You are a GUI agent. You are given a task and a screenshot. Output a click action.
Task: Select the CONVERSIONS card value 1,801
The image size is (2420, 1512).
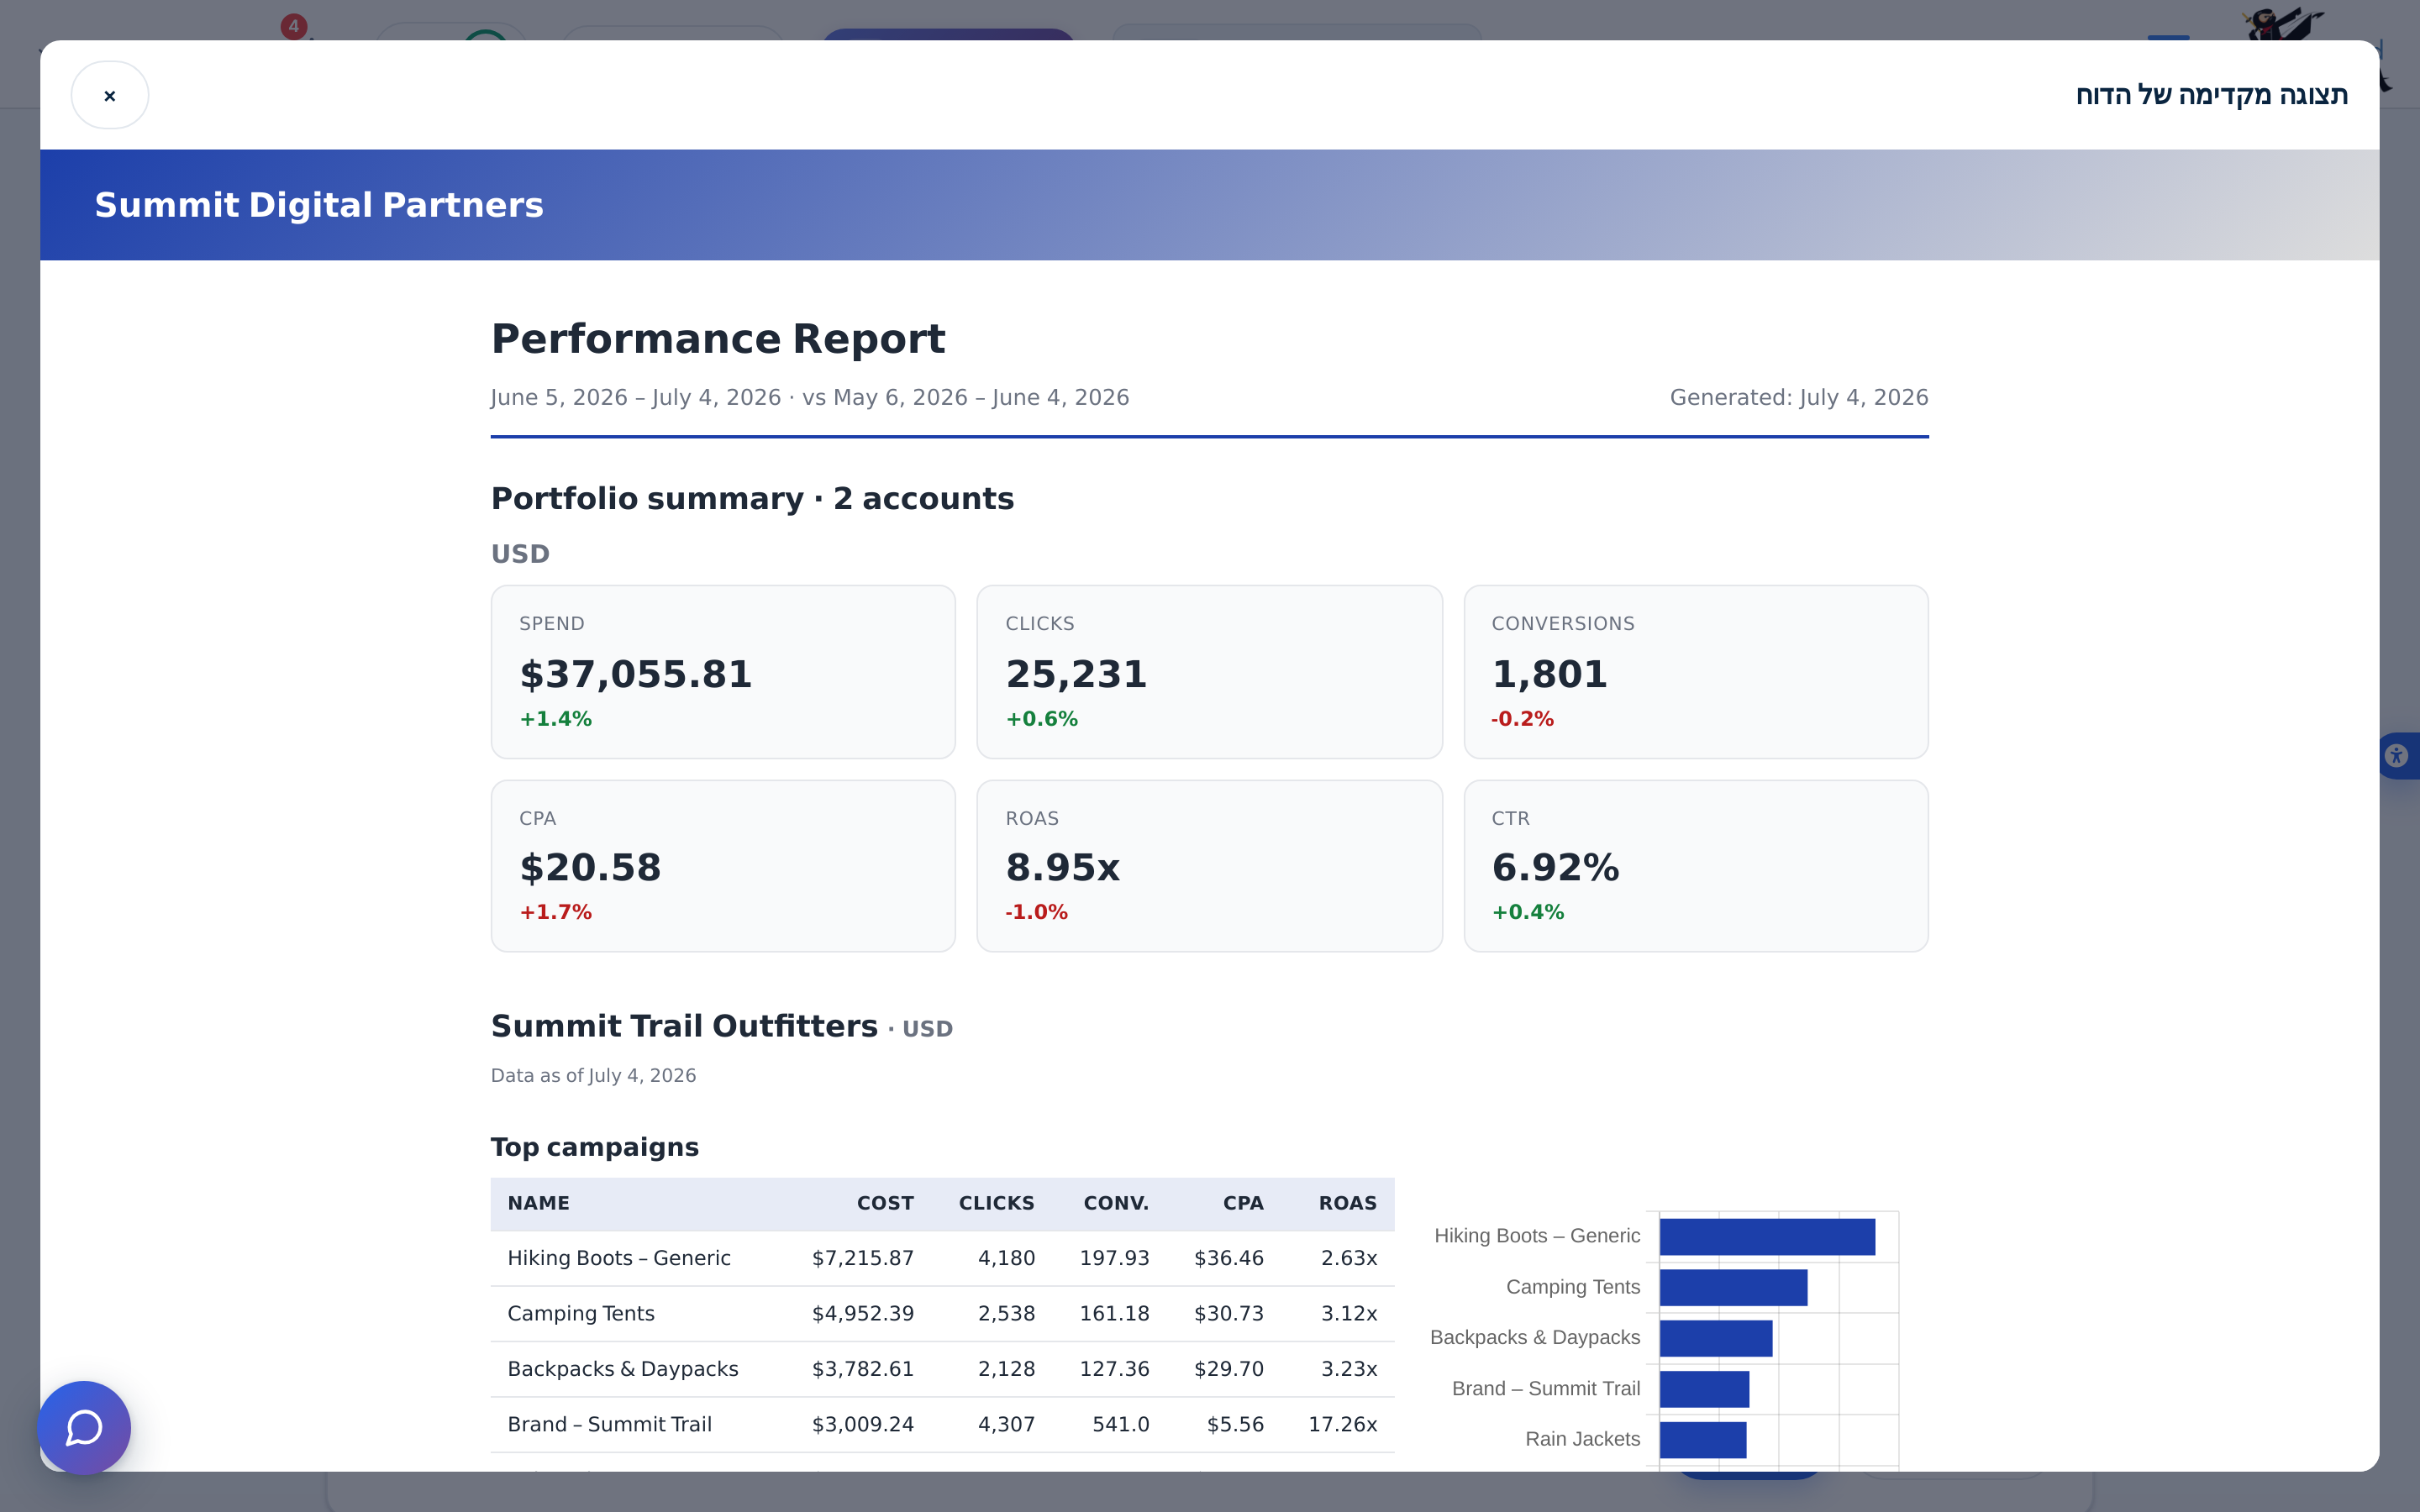(x=1549, y=674)
